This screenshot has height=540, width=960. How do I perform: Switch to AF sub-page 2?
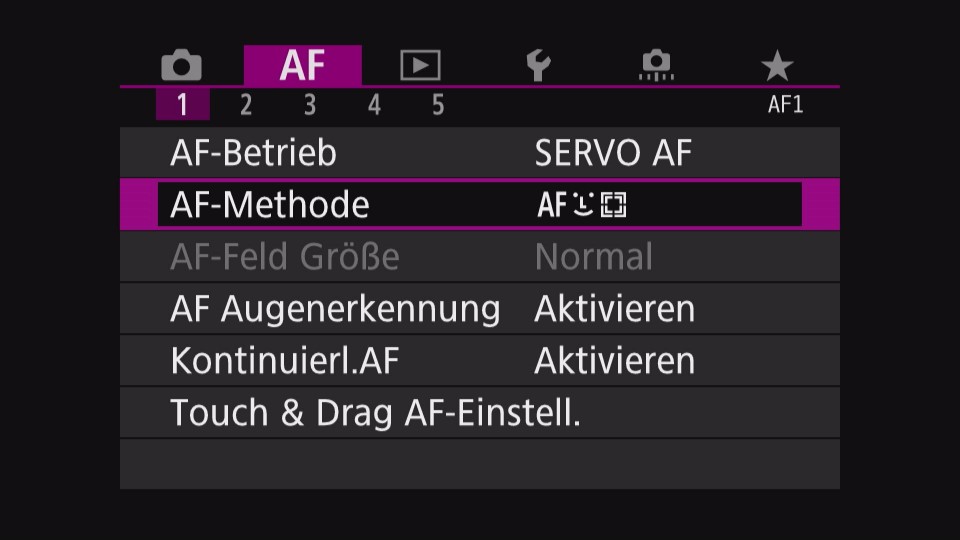tap(246, 105)
